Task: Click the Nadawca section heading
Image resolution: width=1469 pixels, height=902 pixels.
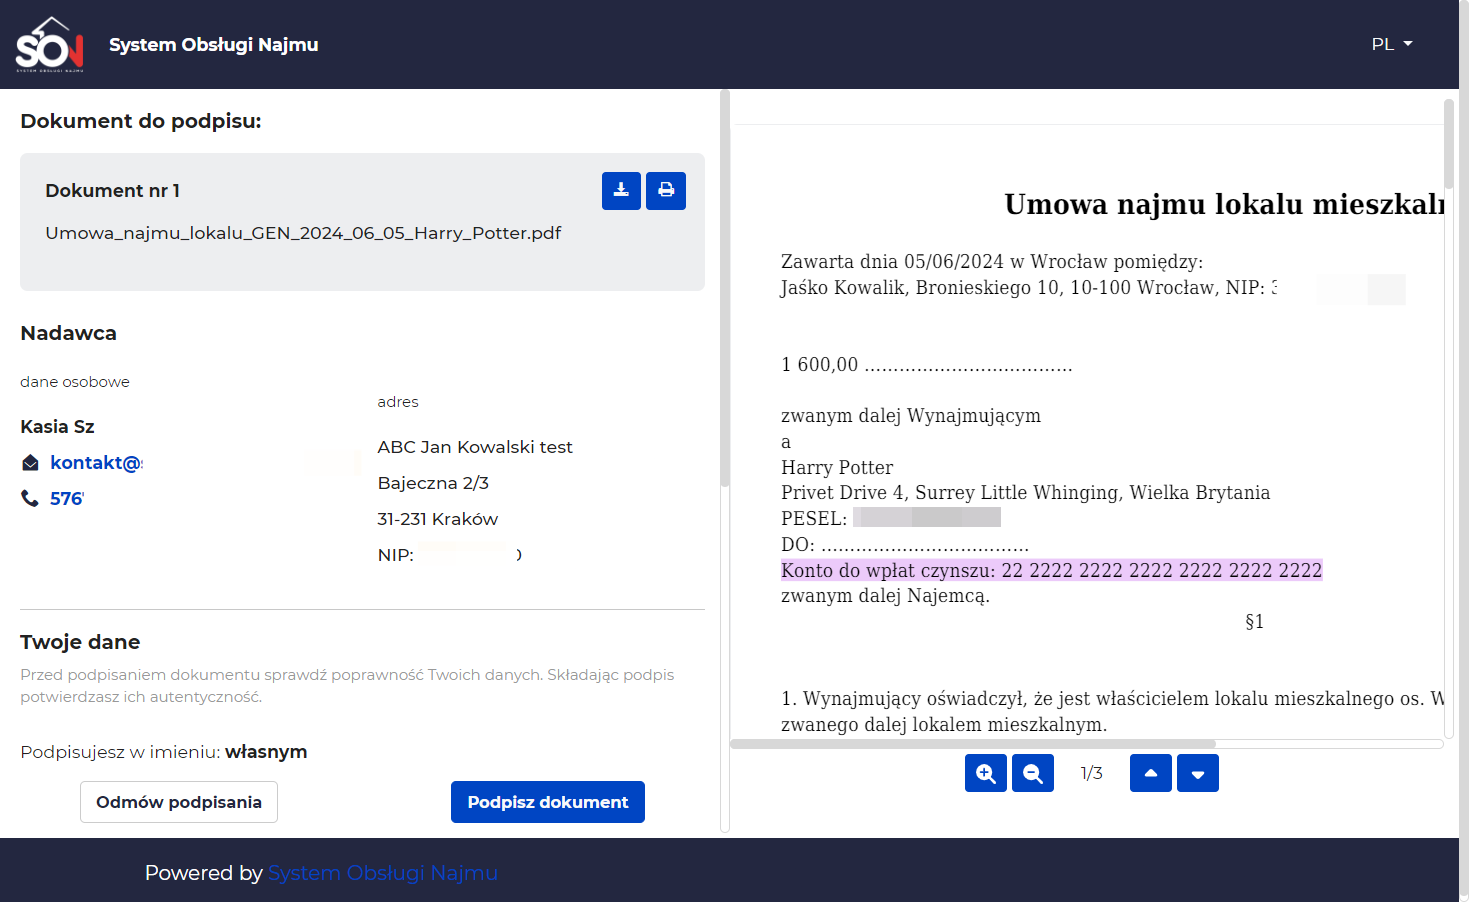Action: (x=69, y=333)
